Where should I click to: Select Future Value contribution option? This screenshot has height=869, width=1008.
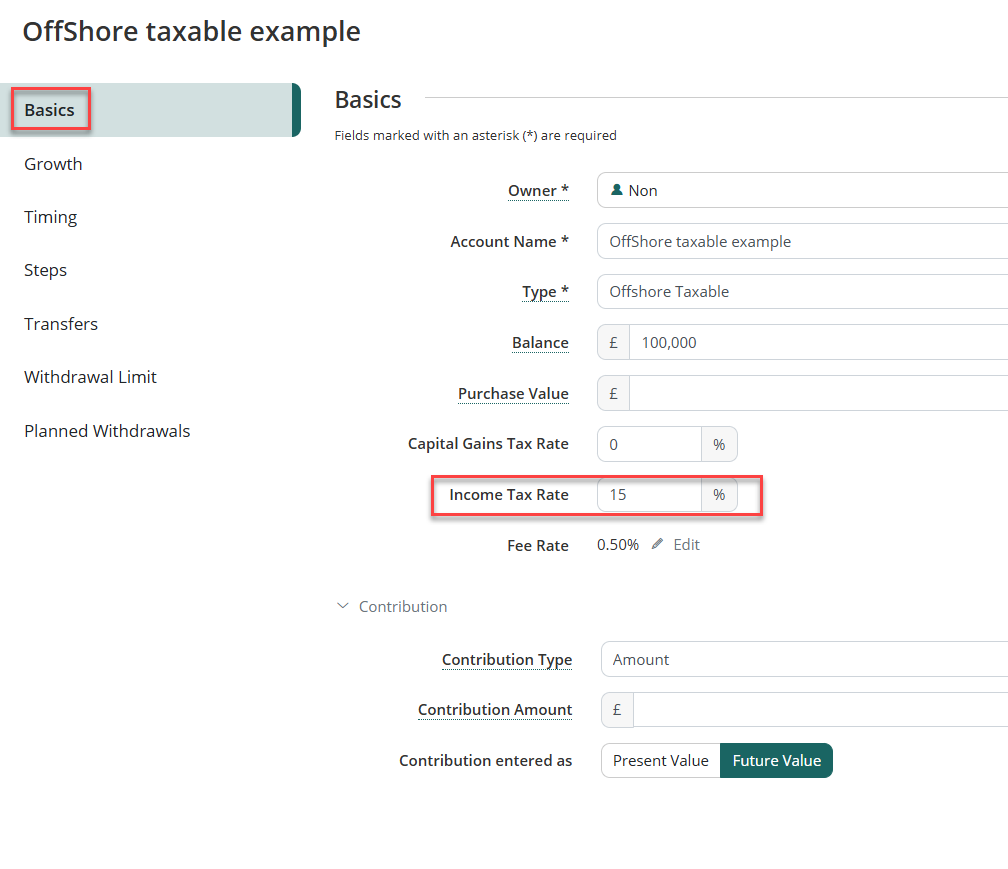[x=776, y=760]
